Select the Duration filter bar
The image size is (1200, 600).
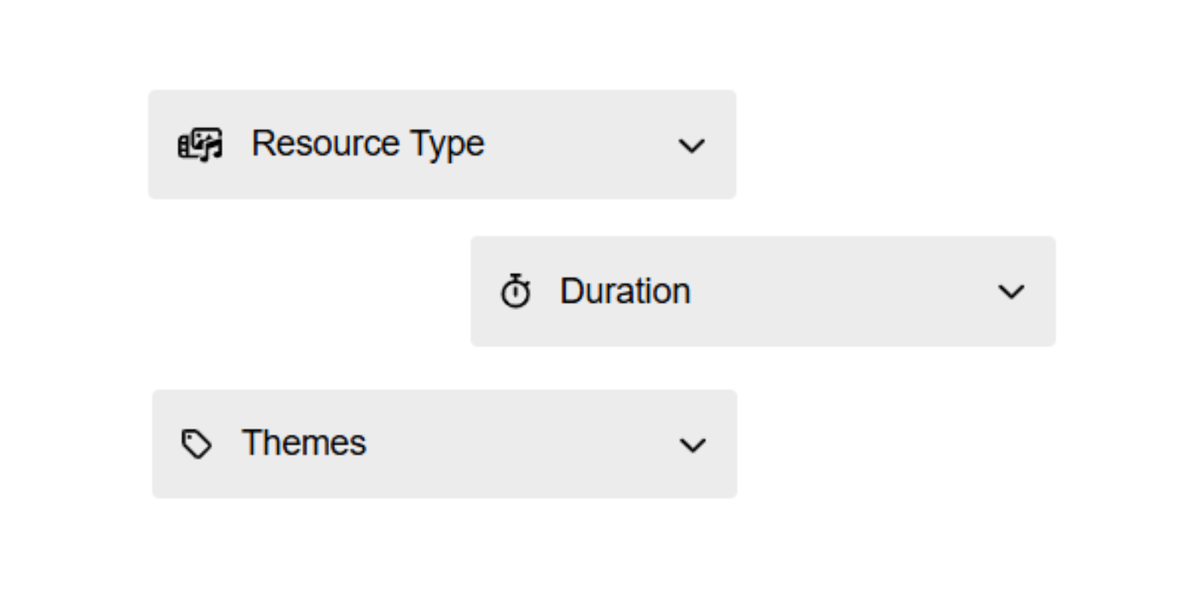coord(763,291)
